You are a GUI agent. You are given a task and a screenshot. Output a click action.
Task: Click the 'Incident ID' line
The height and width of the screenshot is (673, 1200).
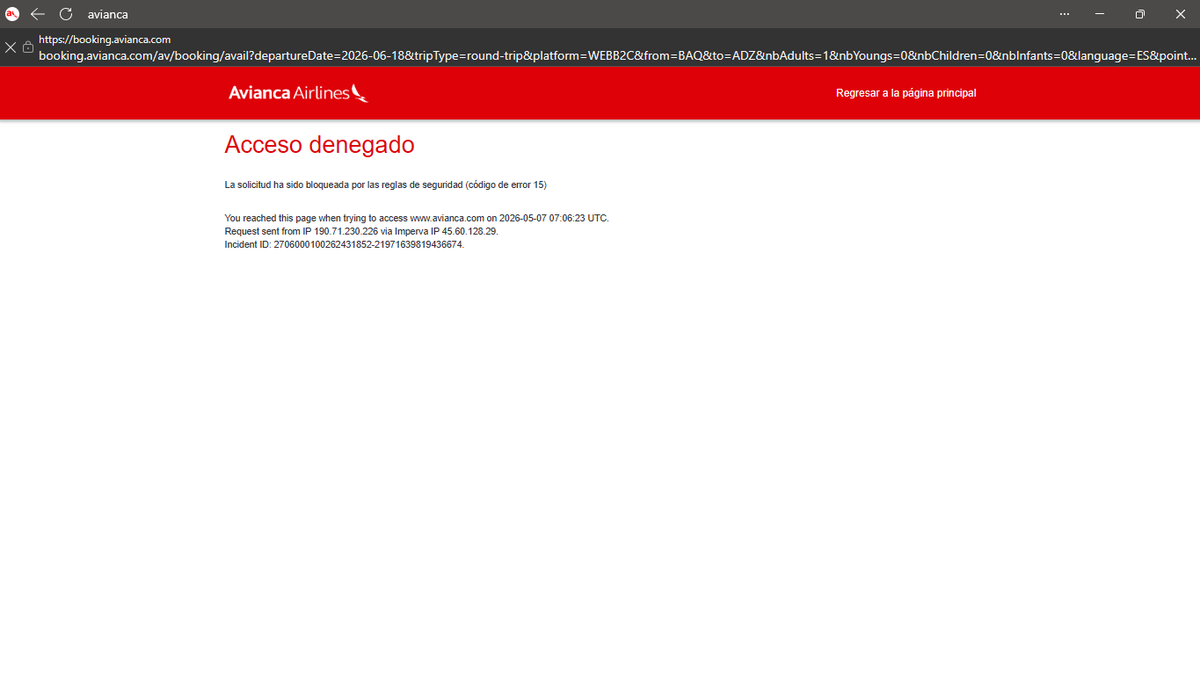click(x=344, y=244)
